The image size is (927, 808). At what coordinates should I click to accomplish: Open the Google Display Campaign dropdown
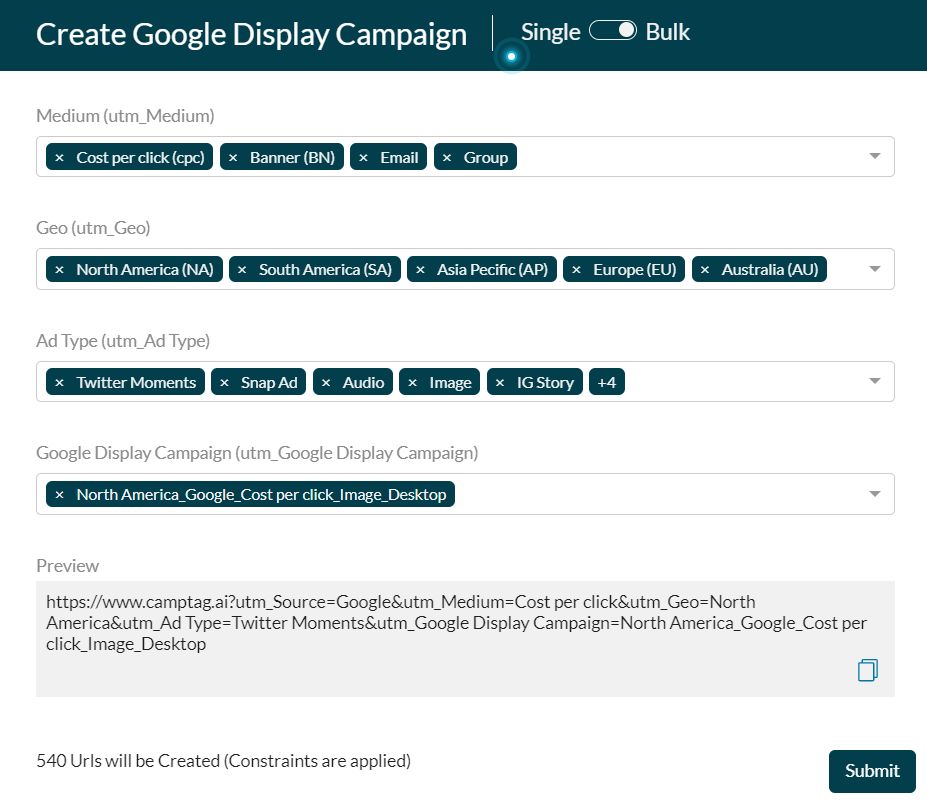click(x=872, y=493)
